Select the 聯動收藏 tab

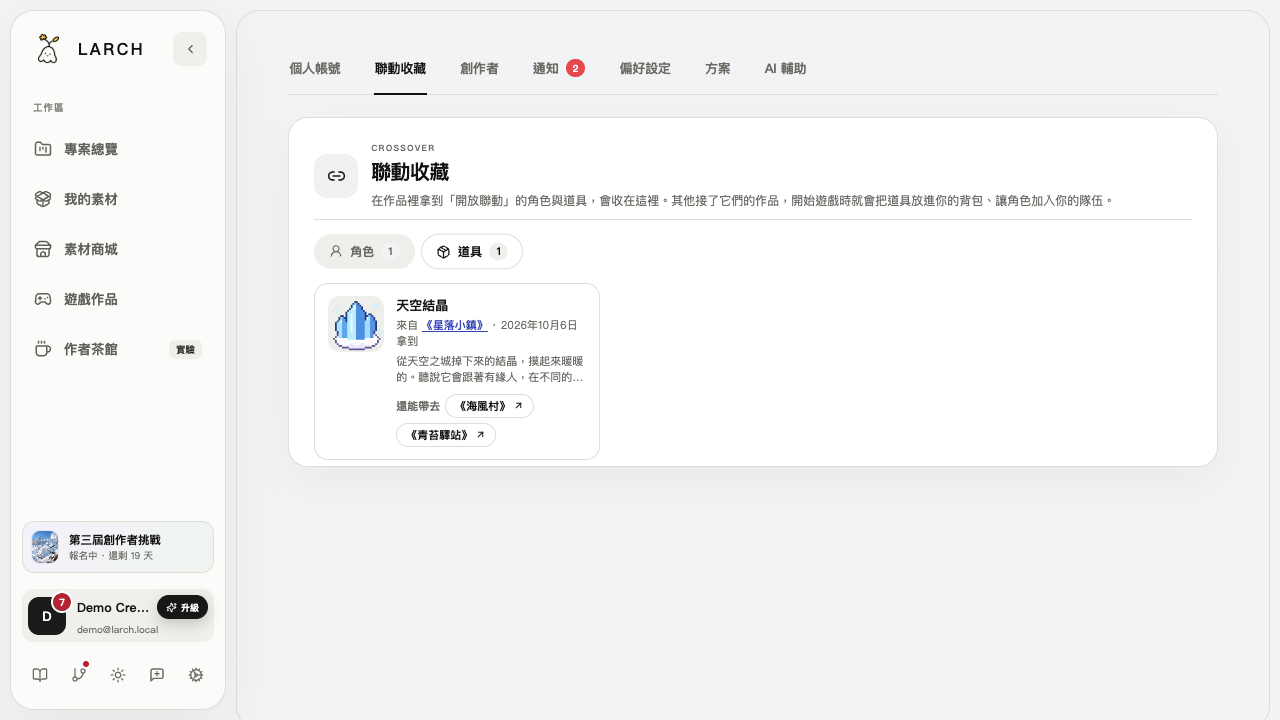tap(400, 69)
